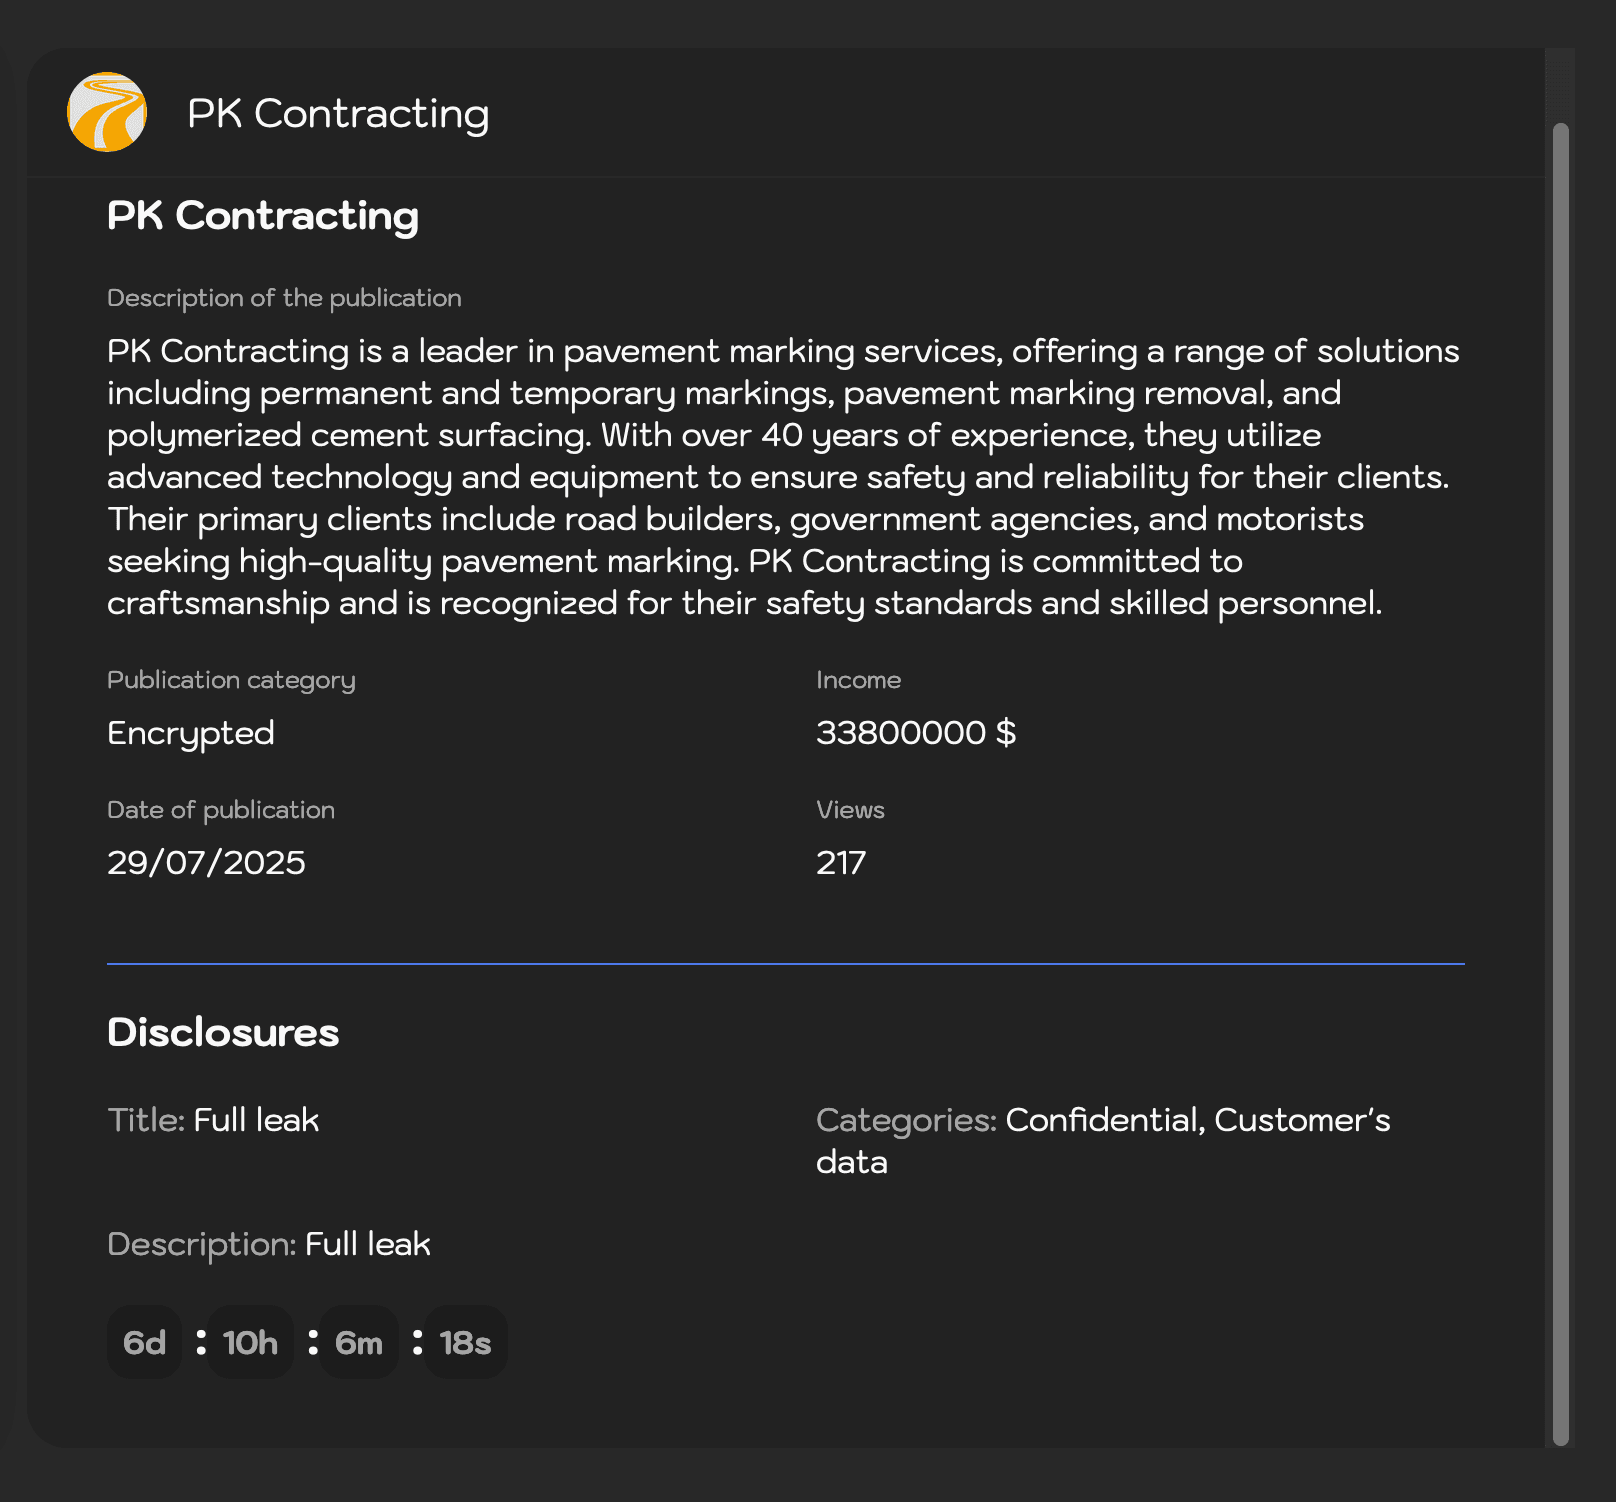Click the 'Title: Full leak' entry

[213, 1120]
